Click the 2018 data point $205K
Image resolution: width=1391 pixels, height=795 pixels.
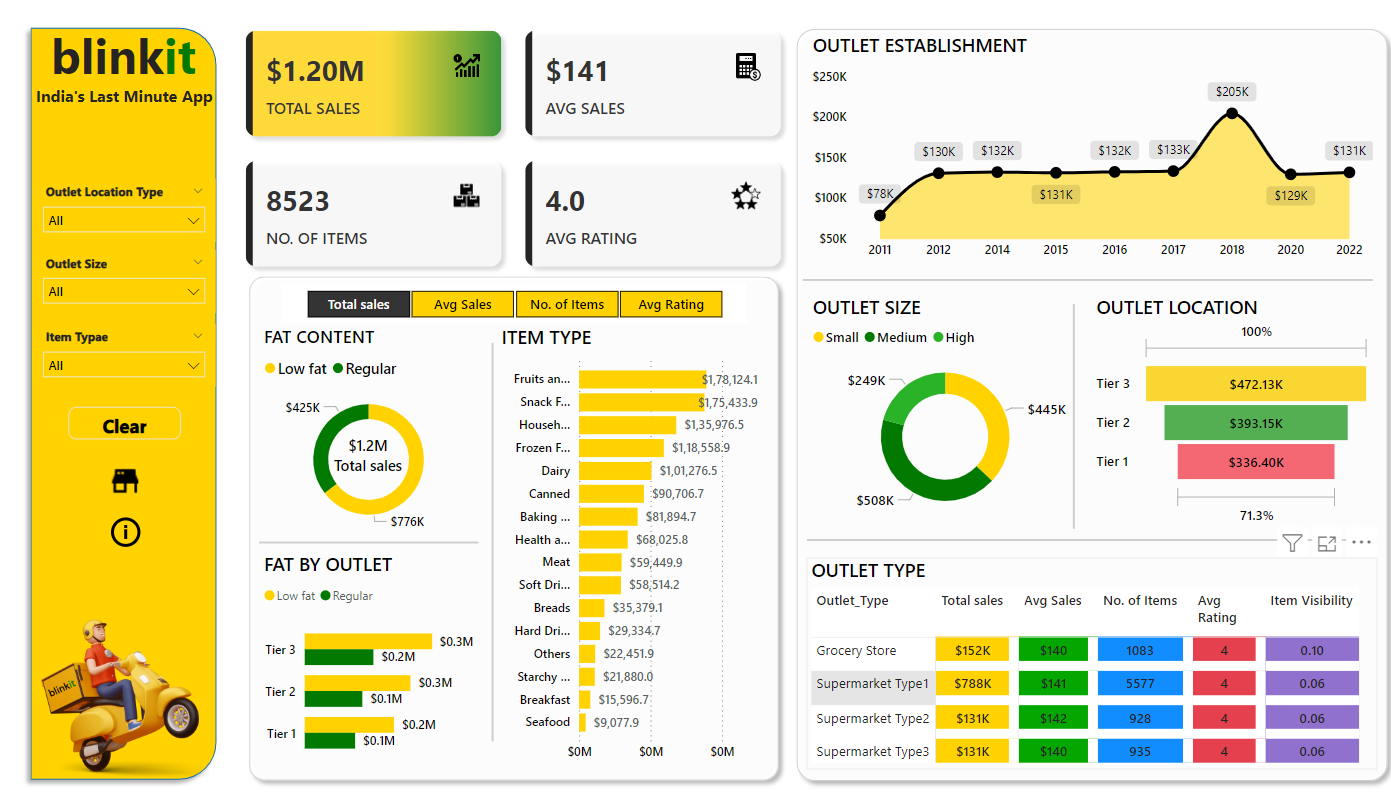(x=1232, y=112)
